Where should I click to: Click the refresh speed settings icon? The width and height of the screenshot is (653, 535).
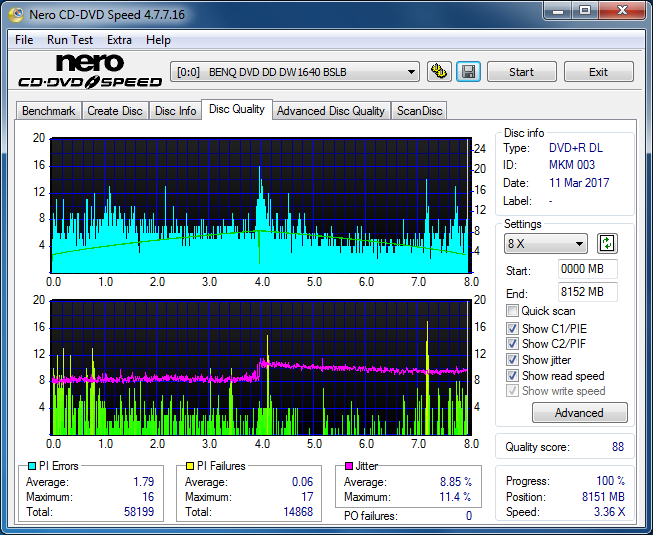[x=607, y=243]
